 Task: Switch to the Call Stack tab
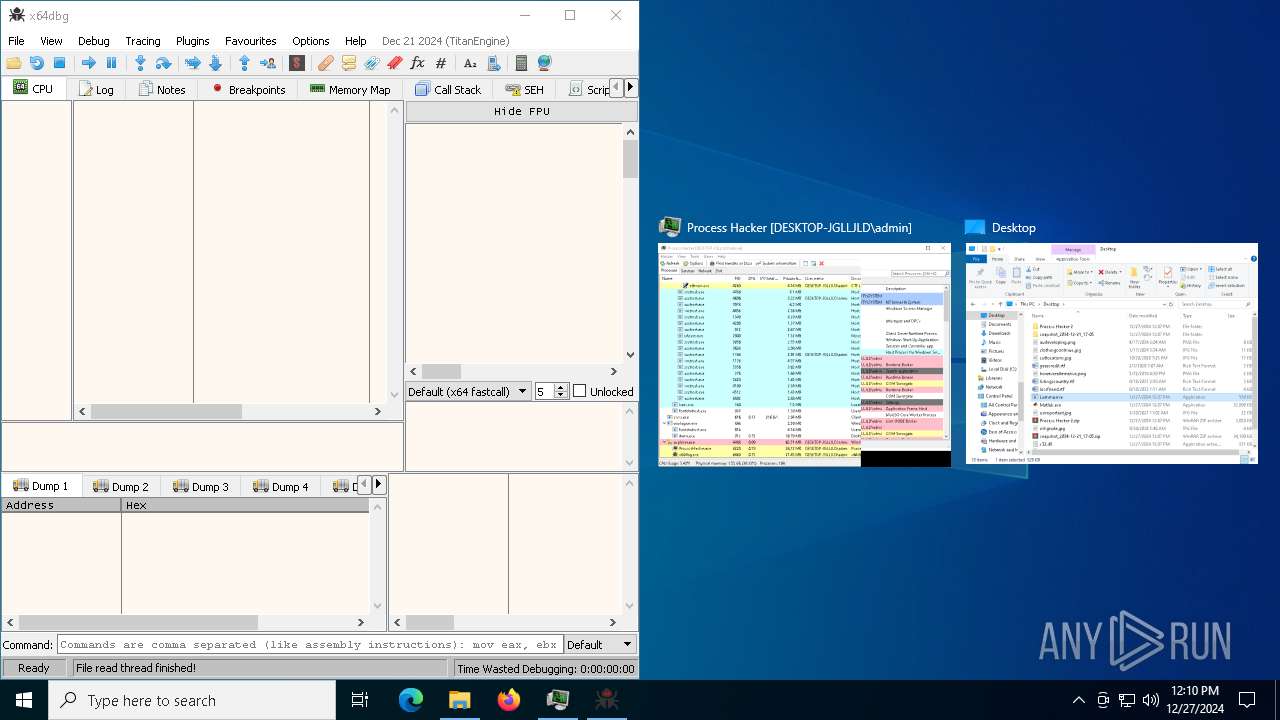448,89
